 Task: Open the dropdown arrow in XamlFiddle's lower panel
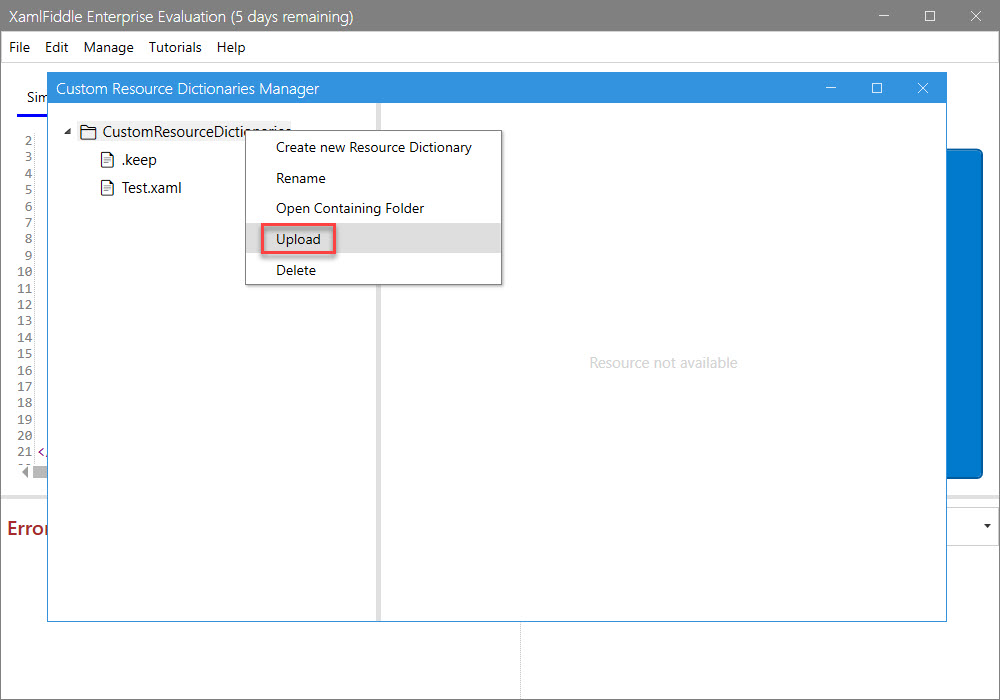click(987, 526)
